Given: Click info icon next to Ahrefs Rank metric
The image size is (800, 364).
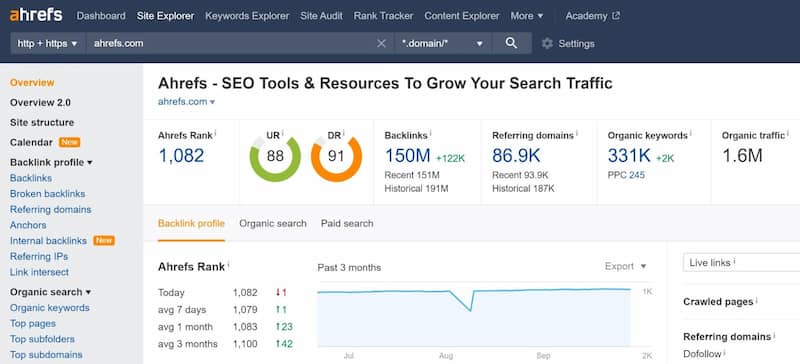Looking at the screenshot, I should [x=215, y=133].
